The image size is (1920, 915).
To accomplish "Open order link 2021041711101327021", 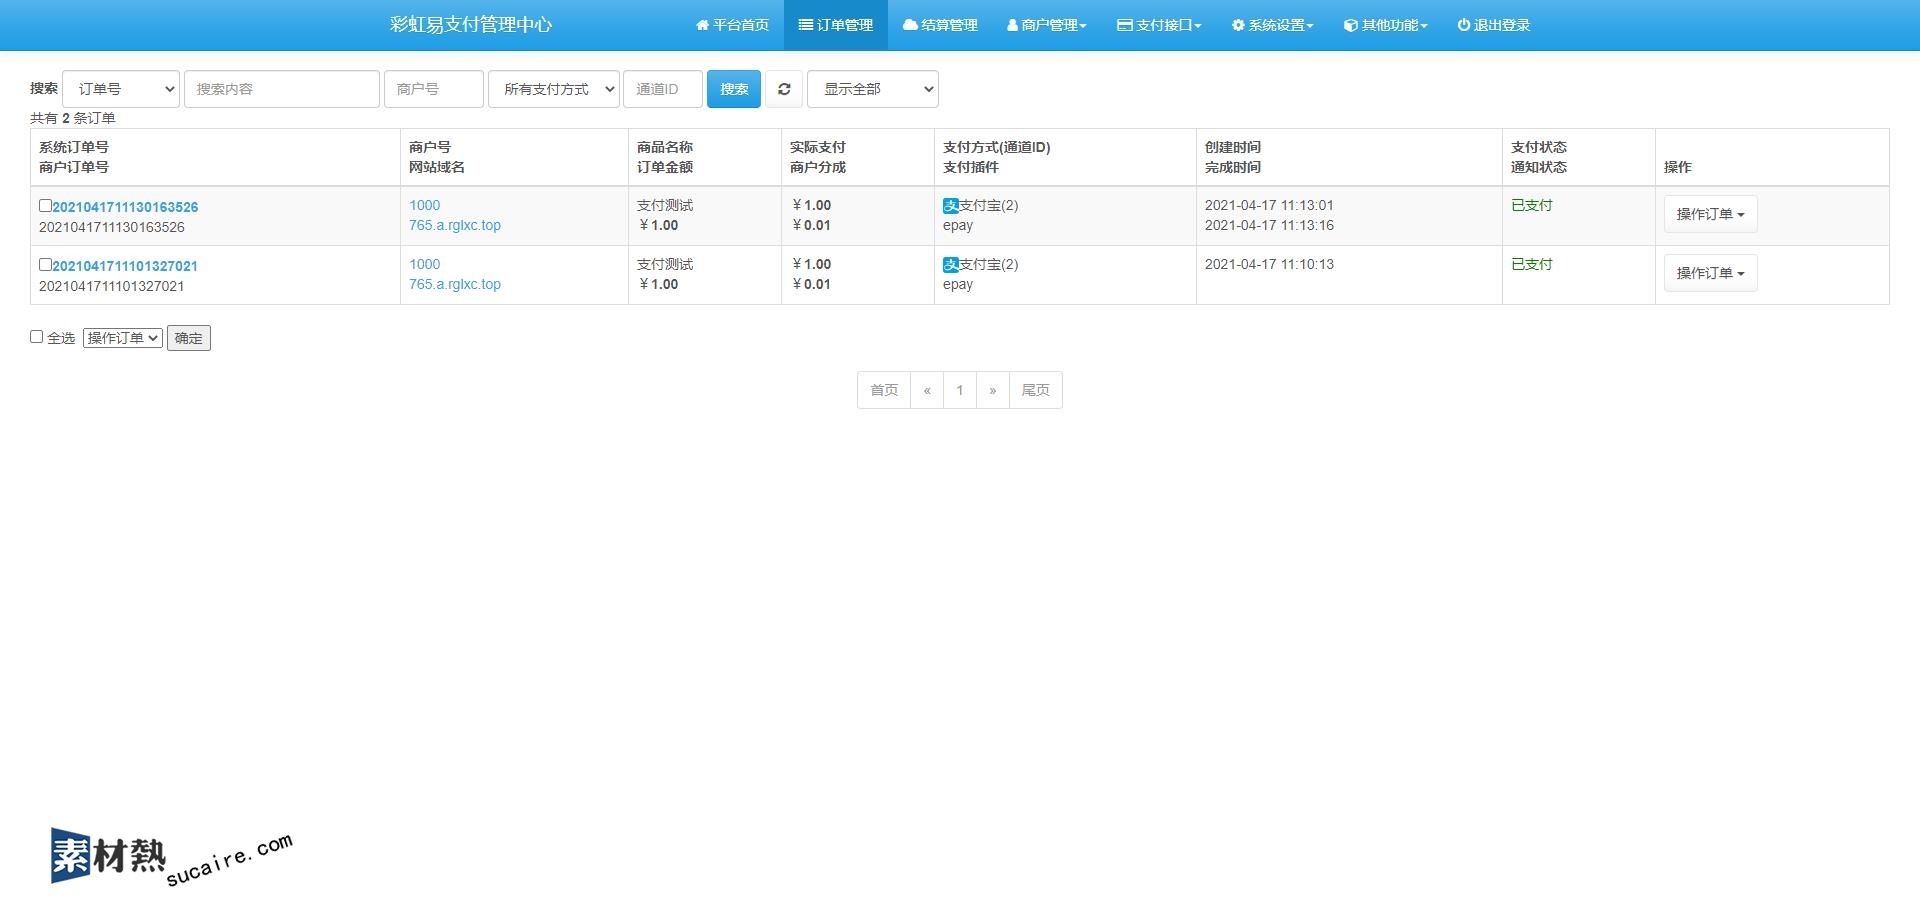I will click(x=125, y=266).
